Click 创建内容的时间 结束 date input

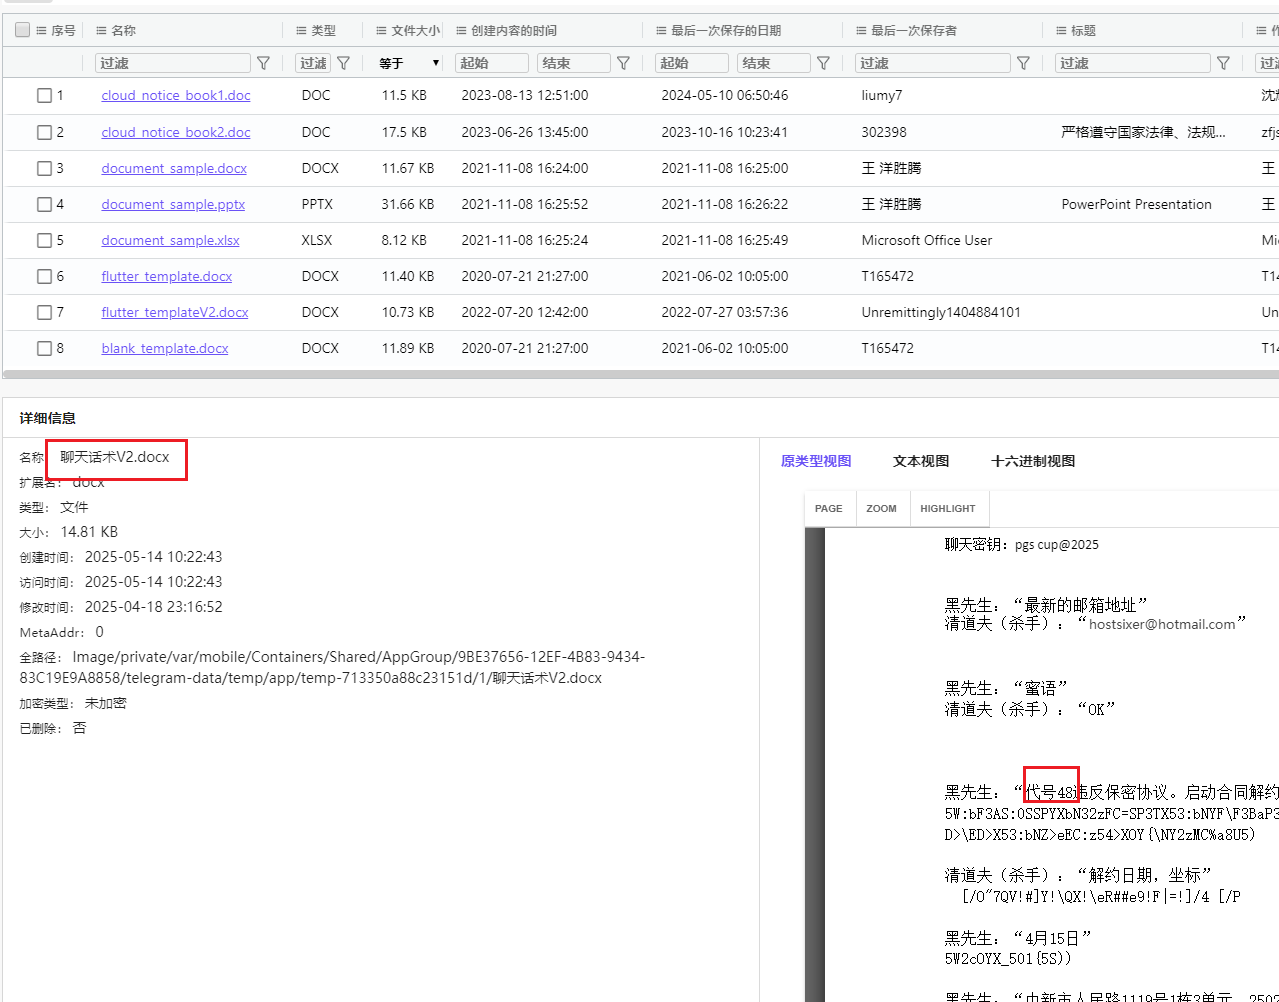pyautogui.click(x=574, y=63)
